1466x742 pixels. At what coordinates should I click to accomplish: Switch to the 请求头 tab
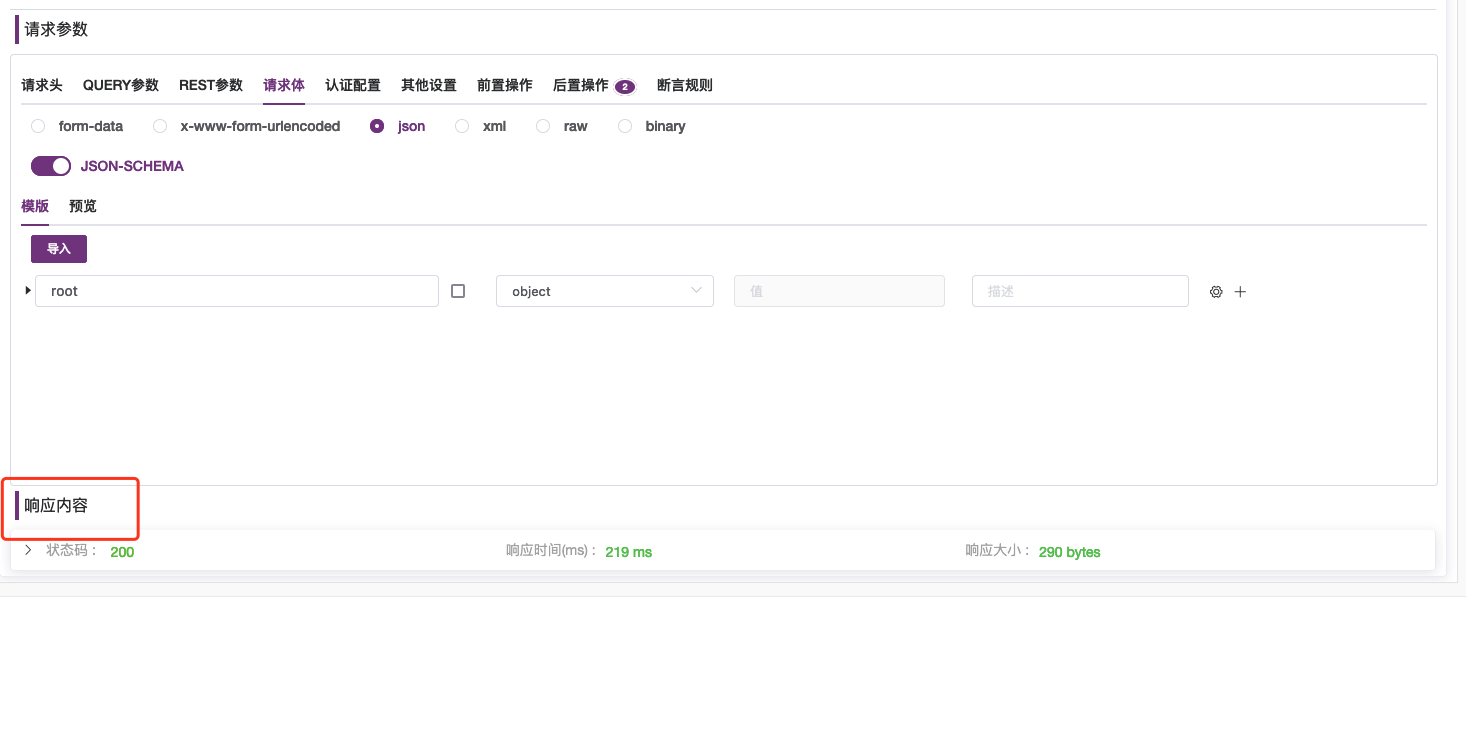pos(41,85)
